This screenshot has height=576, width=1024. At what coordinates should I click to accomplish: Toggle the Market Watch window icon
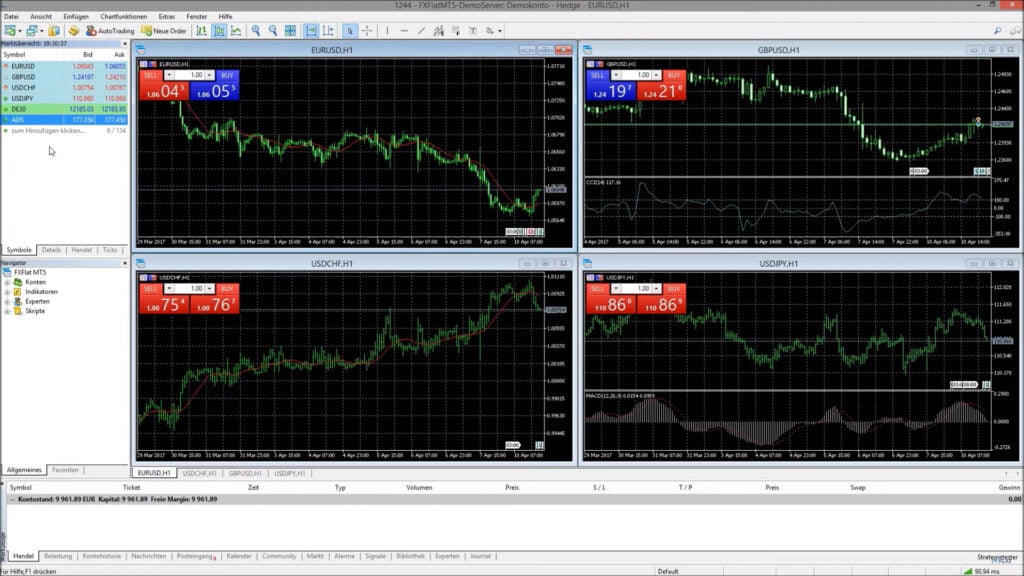click(x=54, y=31)
